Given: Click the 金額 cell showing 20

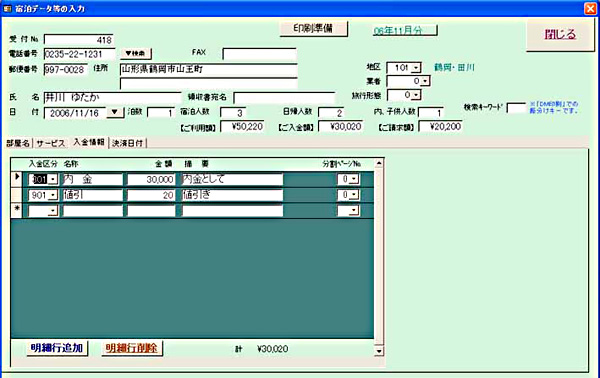Looking at the screenshot, I should (x=151, y=195).
